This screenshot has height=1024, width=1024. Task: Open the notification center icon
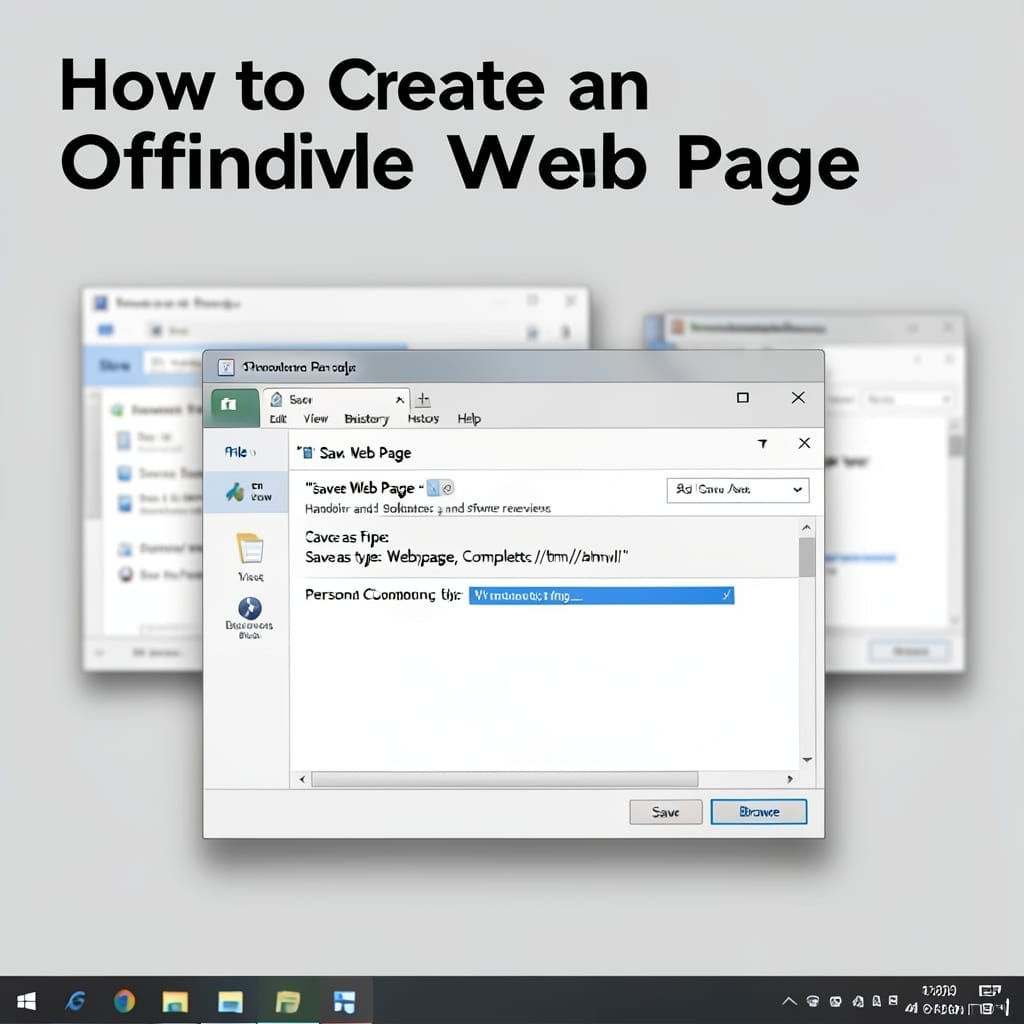tap(990, 991)
